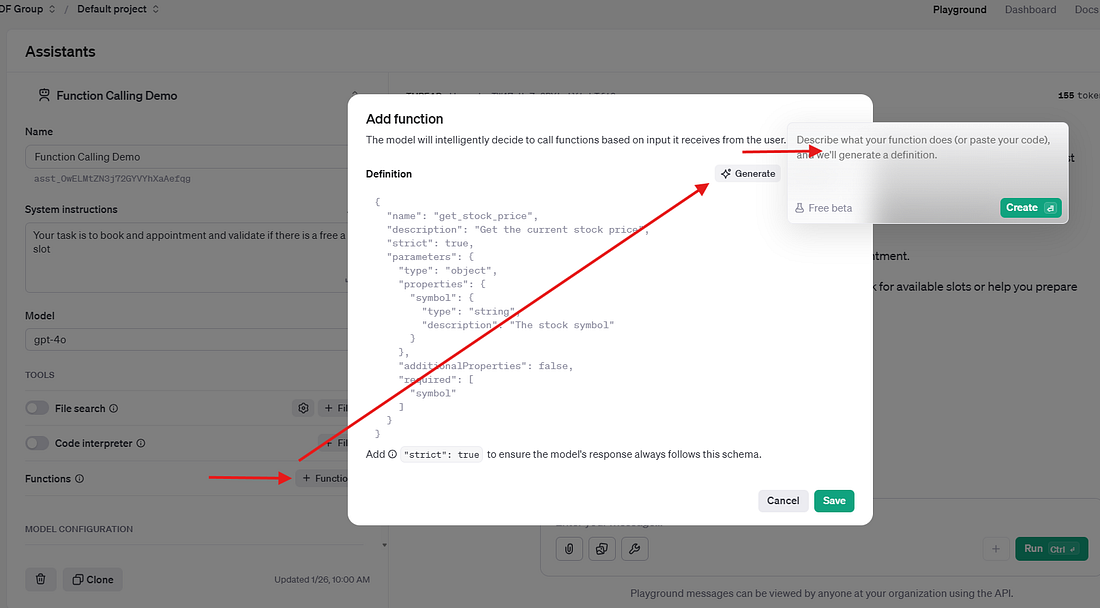Click info icon next to Add strict
This screenshot has width=1100, height=608.
click(x=392, y=454)
